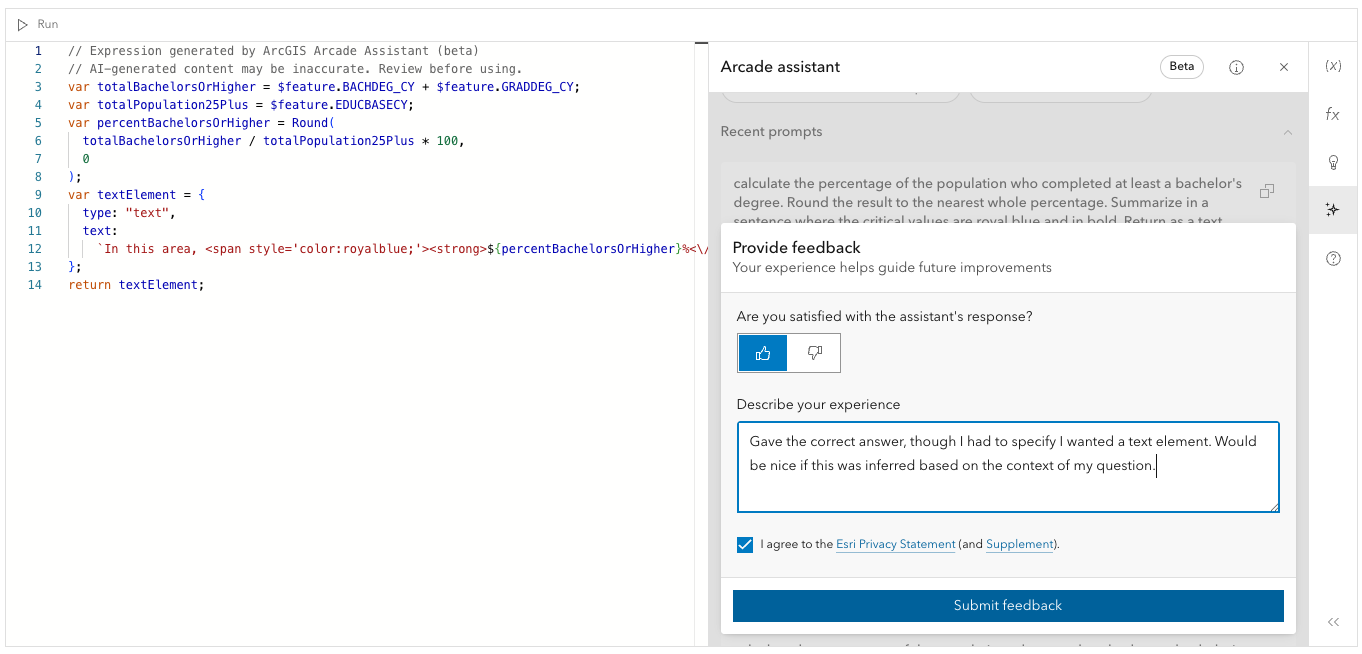This screenshot has width=1362, height=654.
Task: Collapse the Recent prompts section
Action: tap(1288, 132)
